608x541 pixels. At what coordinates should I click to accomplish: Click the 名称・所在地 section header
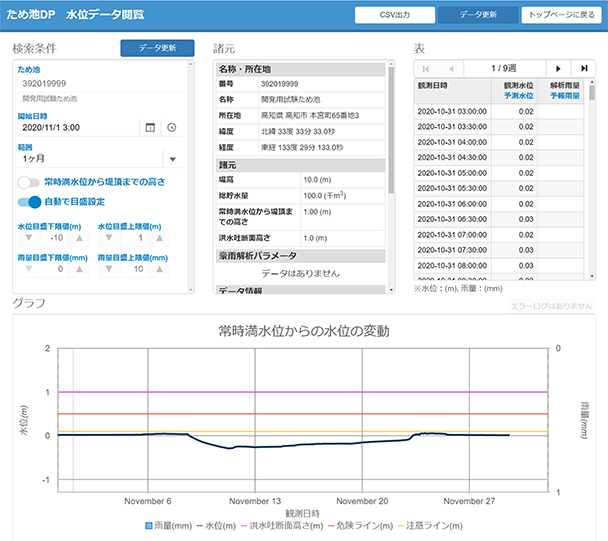[x=301, y=69]
